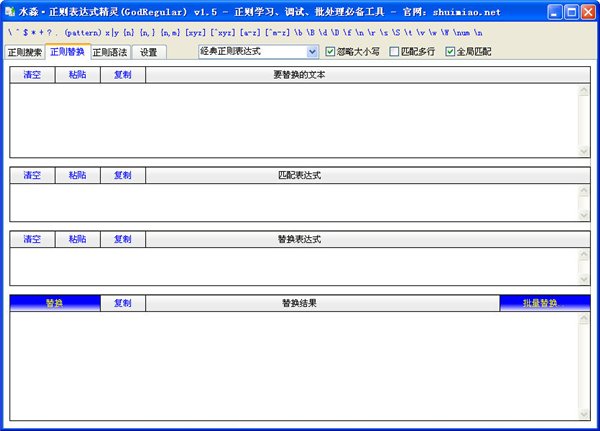Viewport: 600px width, 431px height.
Task: Click scroll-down arrow of 替换表达式 box
Action: click(584, 279)
